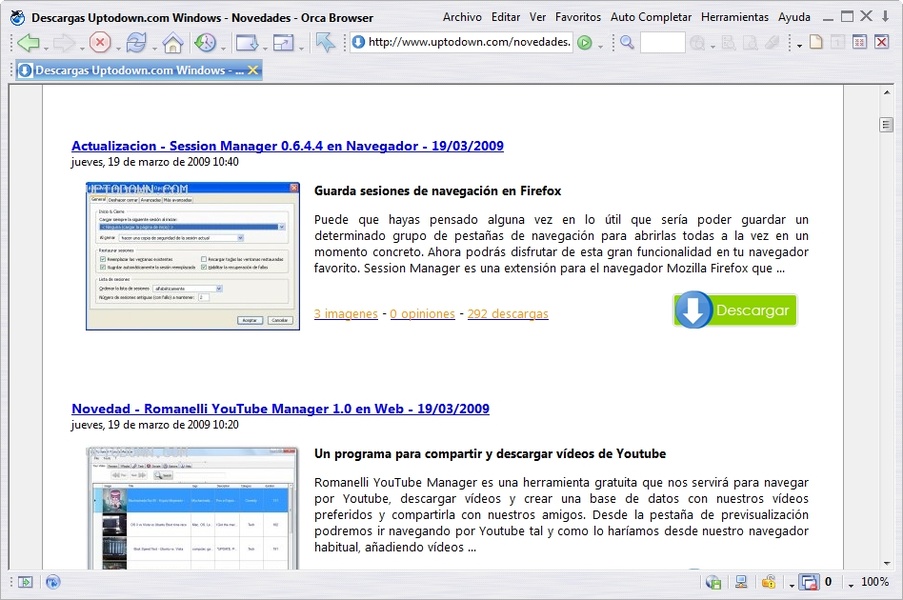Open the Favoritos menu
Screen dimensions: 903x600
point(578,17)
